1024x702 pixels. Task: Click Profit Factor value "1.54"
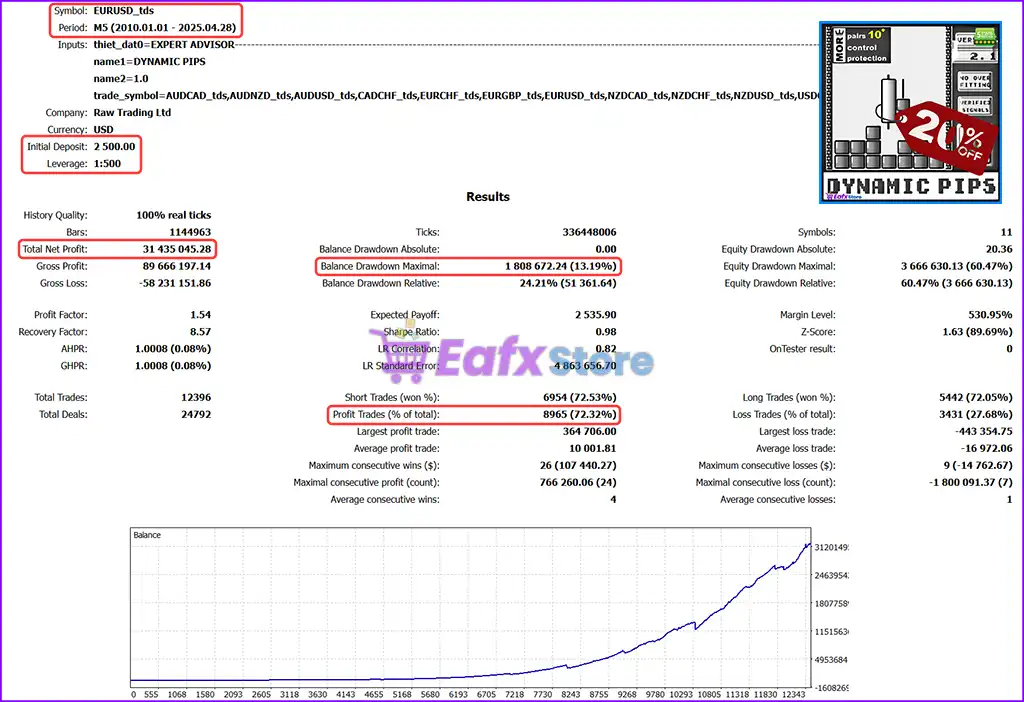click(200, 314)
